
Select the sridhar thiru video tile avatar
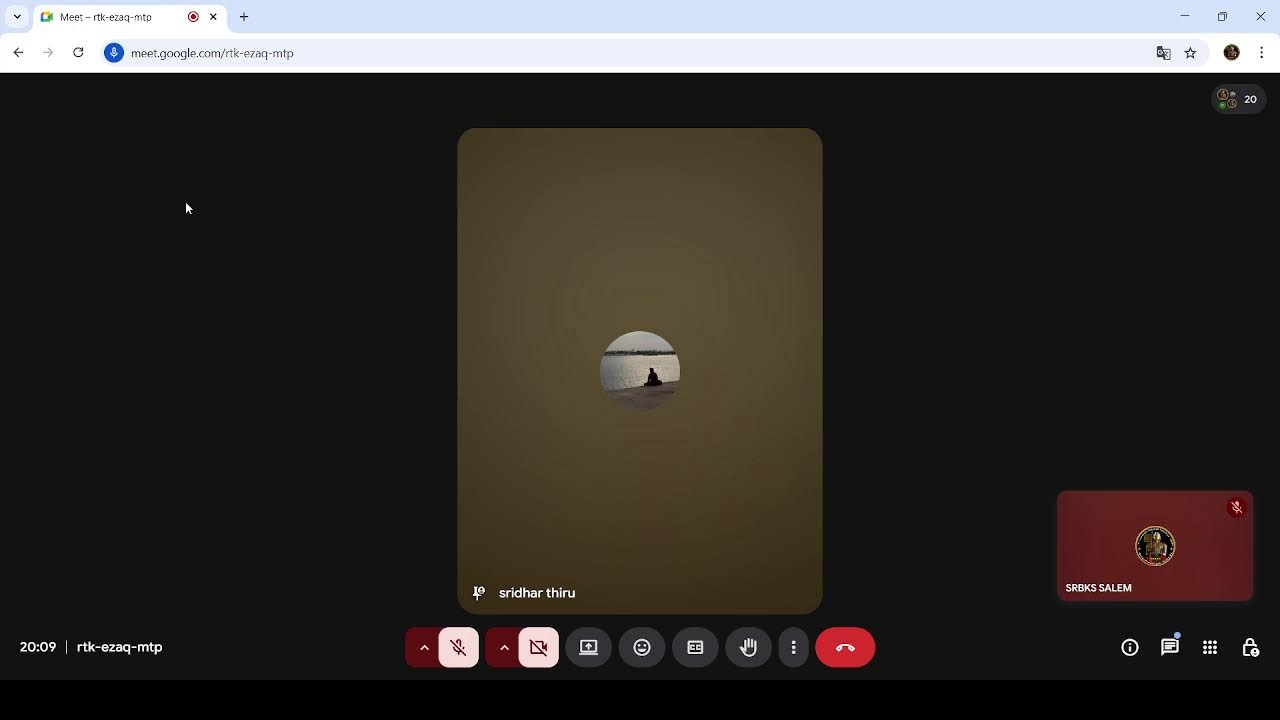pyautogui.click(x=640, y=371)
